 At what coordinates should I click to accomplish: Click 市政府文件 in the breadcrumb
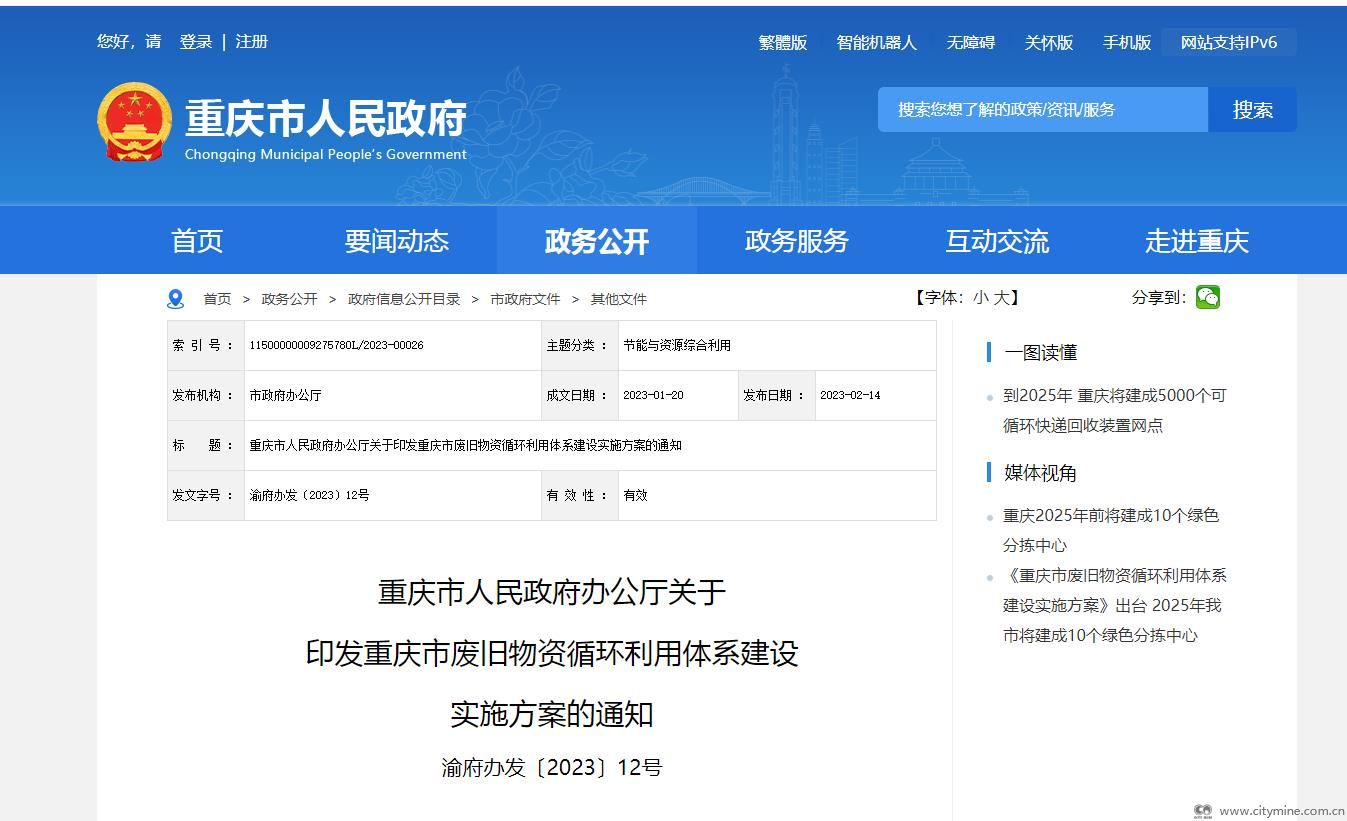[525, 299]
